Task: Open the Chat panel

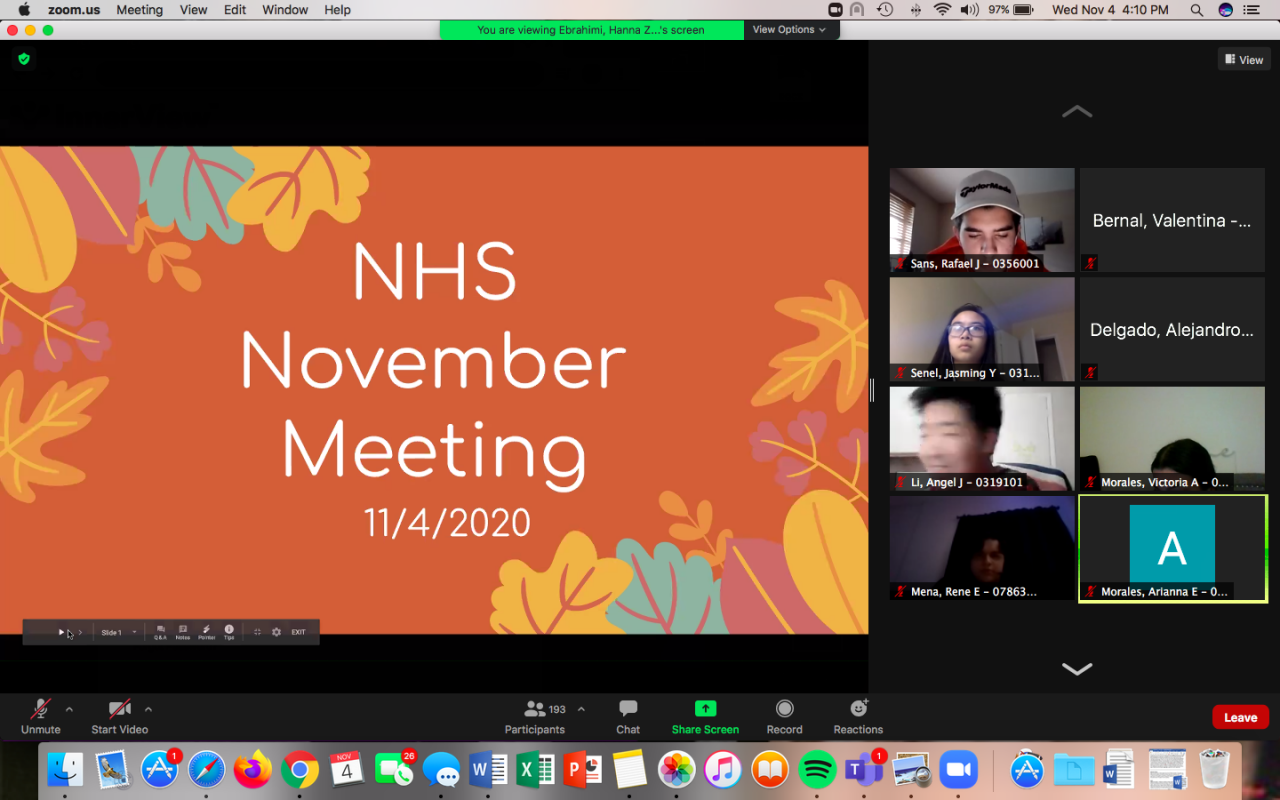Action: (628, 717)
